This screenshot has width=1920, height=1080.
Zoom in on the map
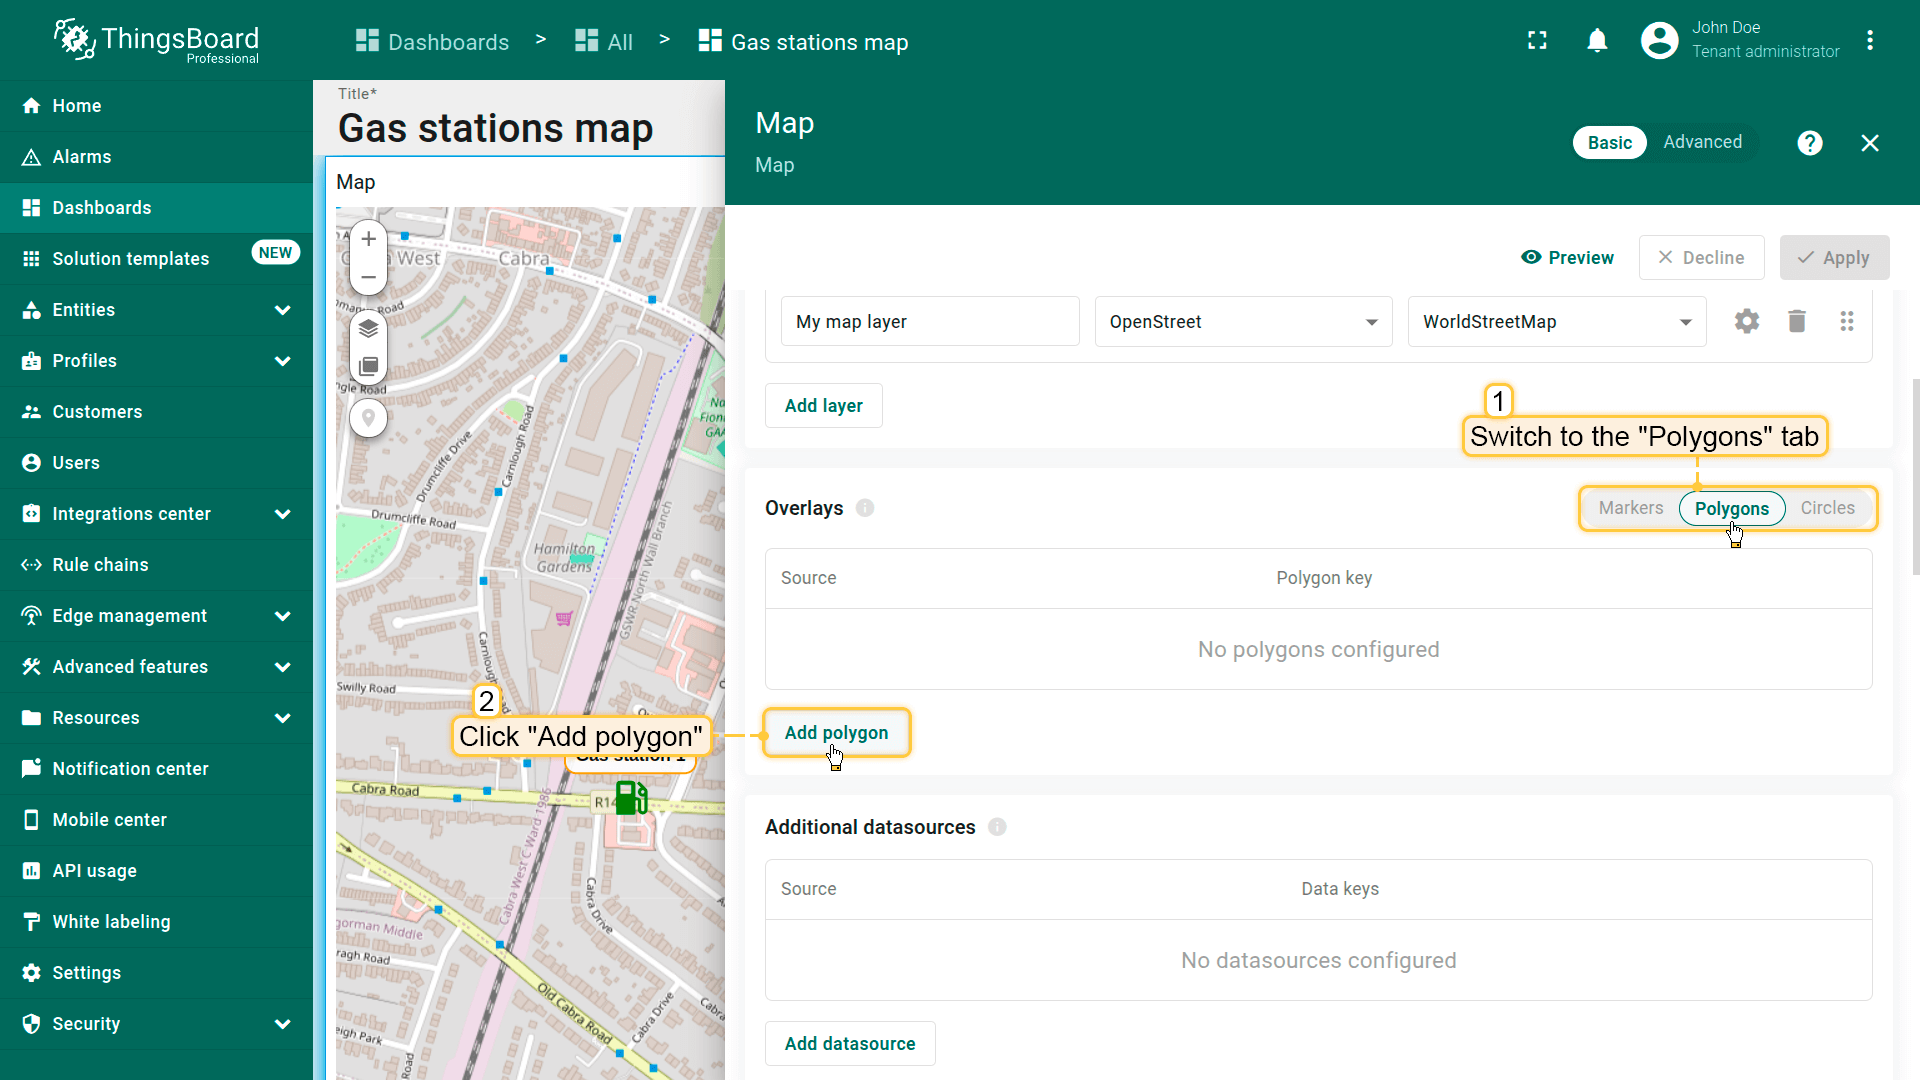368,239
